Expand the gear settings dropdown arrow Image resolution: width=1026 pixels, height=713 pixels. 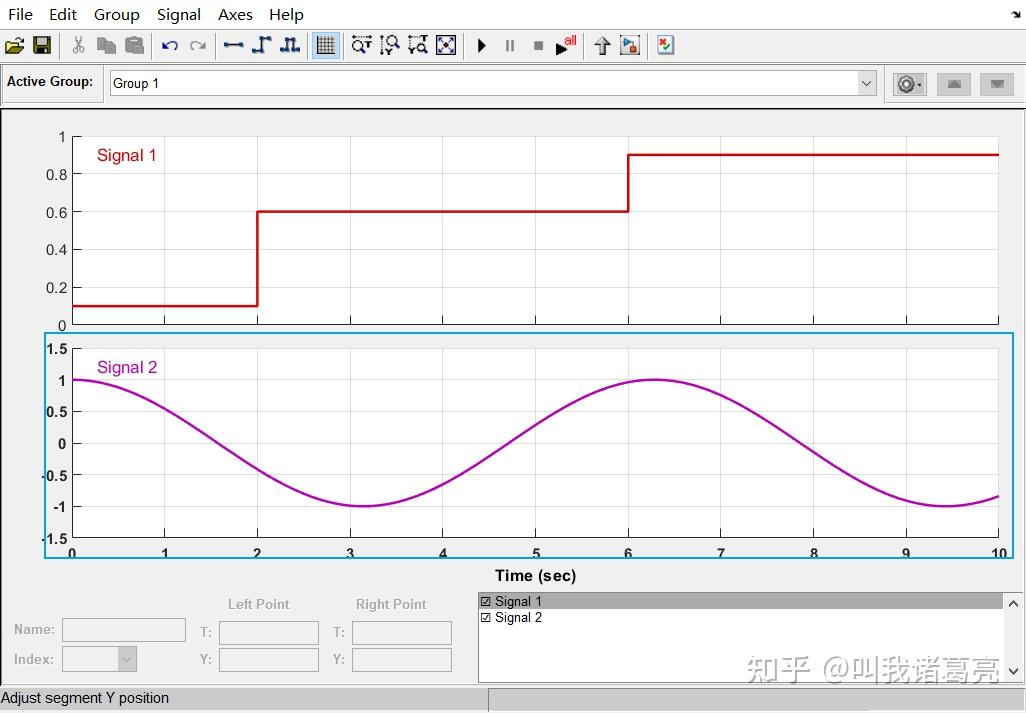coord(919,84)
